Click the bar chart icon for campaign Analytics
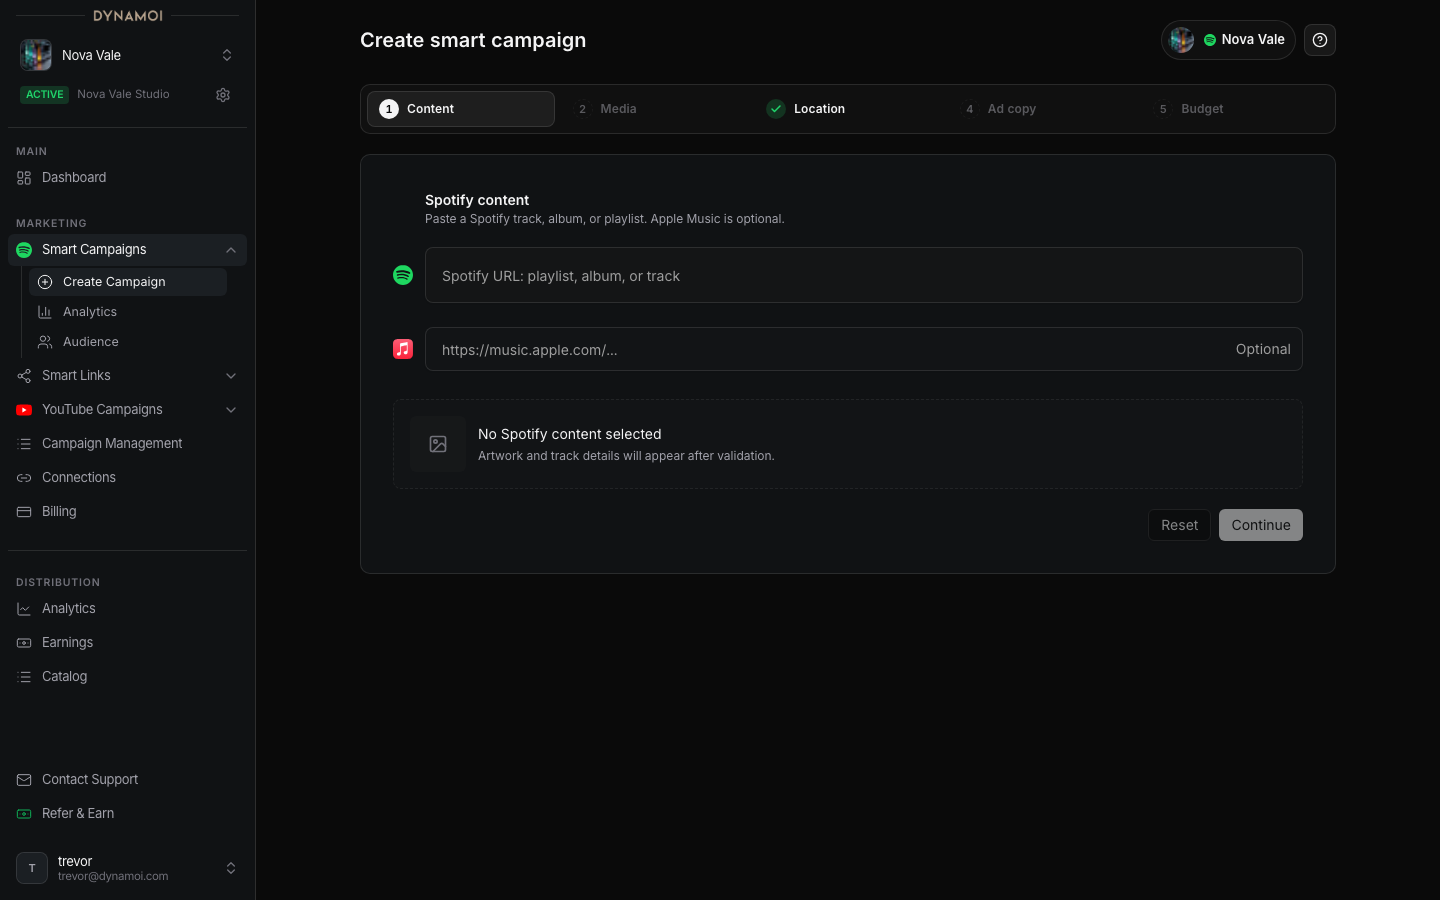This screenshot has height=900, width=1440. (x=45, y=312)
